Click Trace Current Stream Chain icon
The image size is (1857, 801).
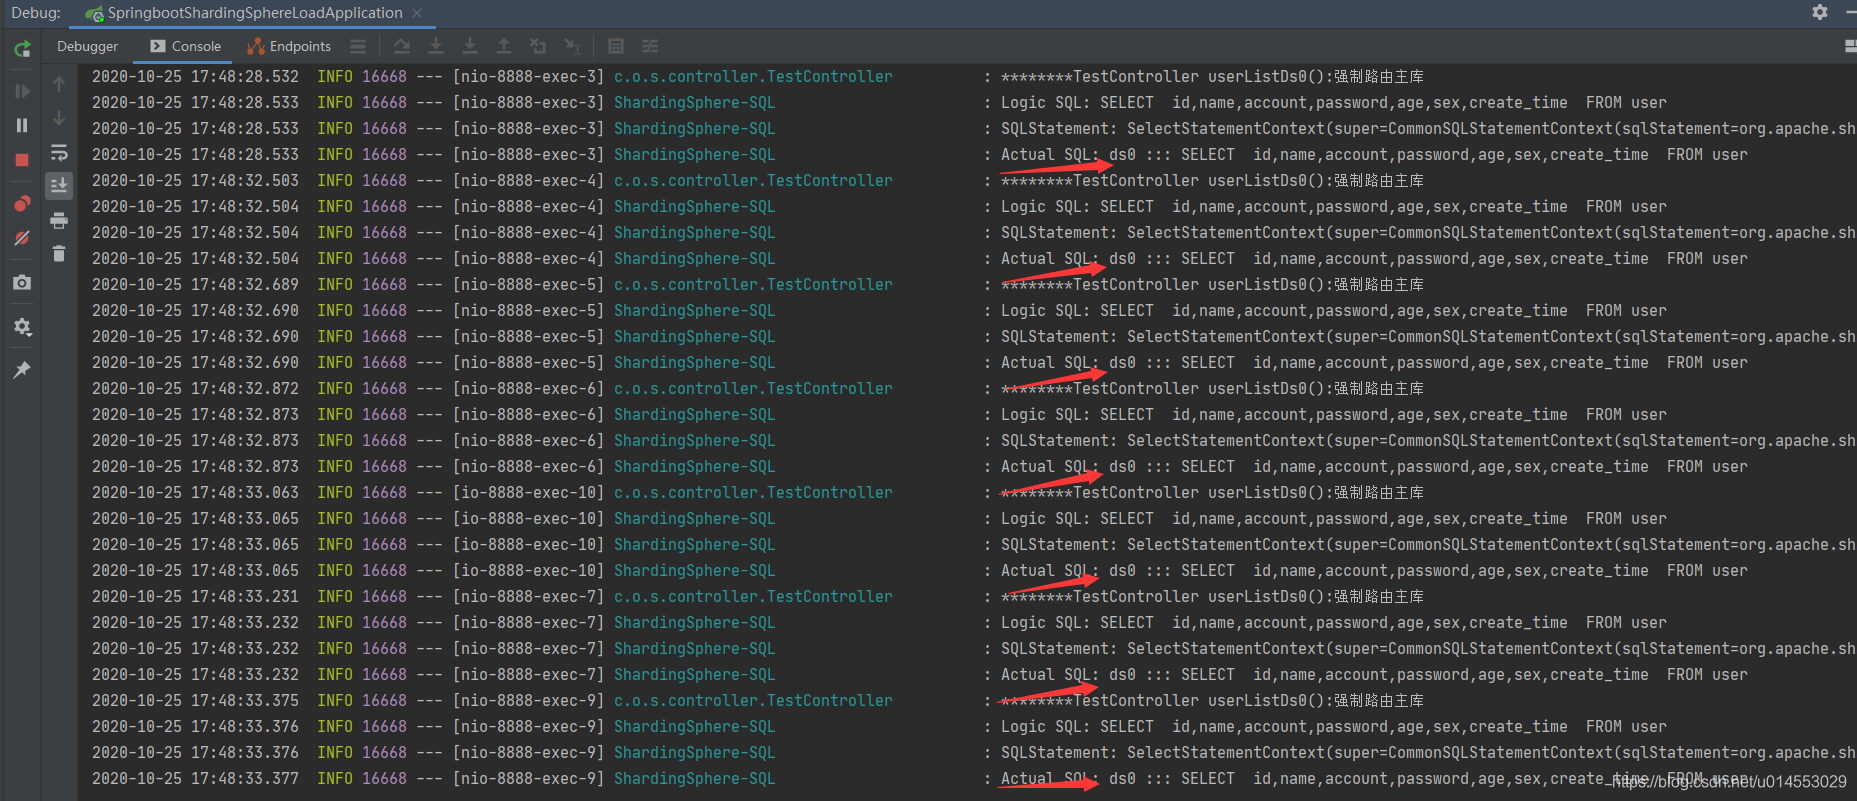[x=650, y=46]
